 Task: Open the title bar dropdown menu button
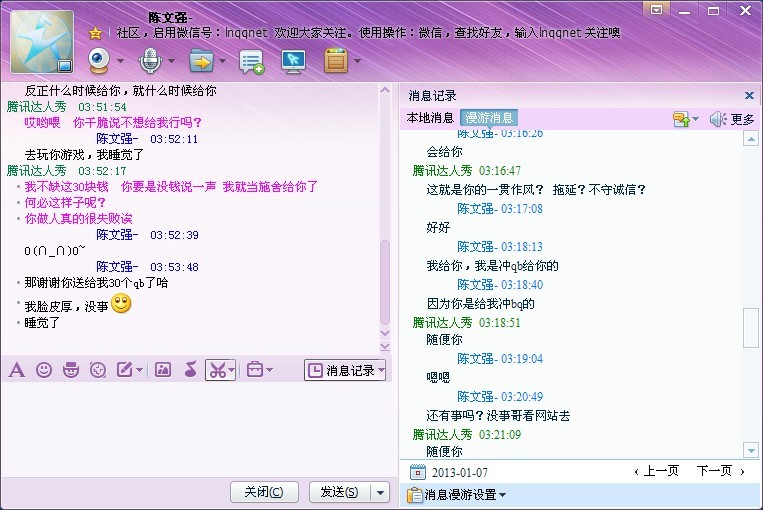point(656,10)
